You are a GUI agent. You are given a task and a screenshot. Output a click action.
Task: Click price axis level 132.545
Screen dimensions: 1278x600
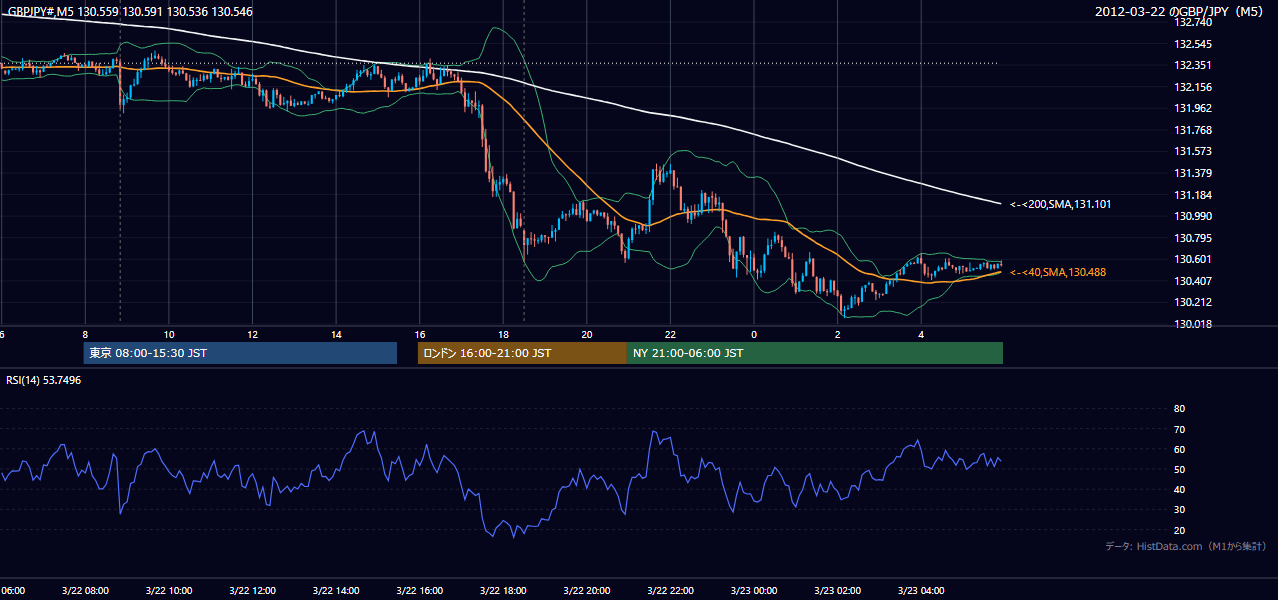pos(1191,44)
